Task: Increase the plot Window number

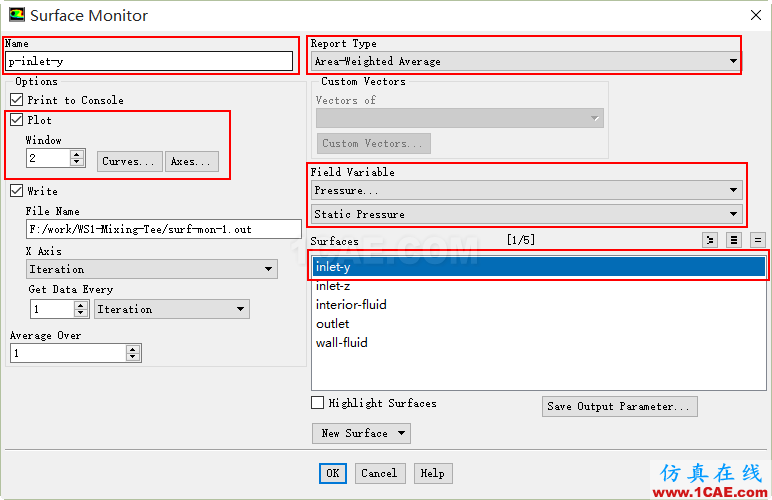Action: pos(77,154)
